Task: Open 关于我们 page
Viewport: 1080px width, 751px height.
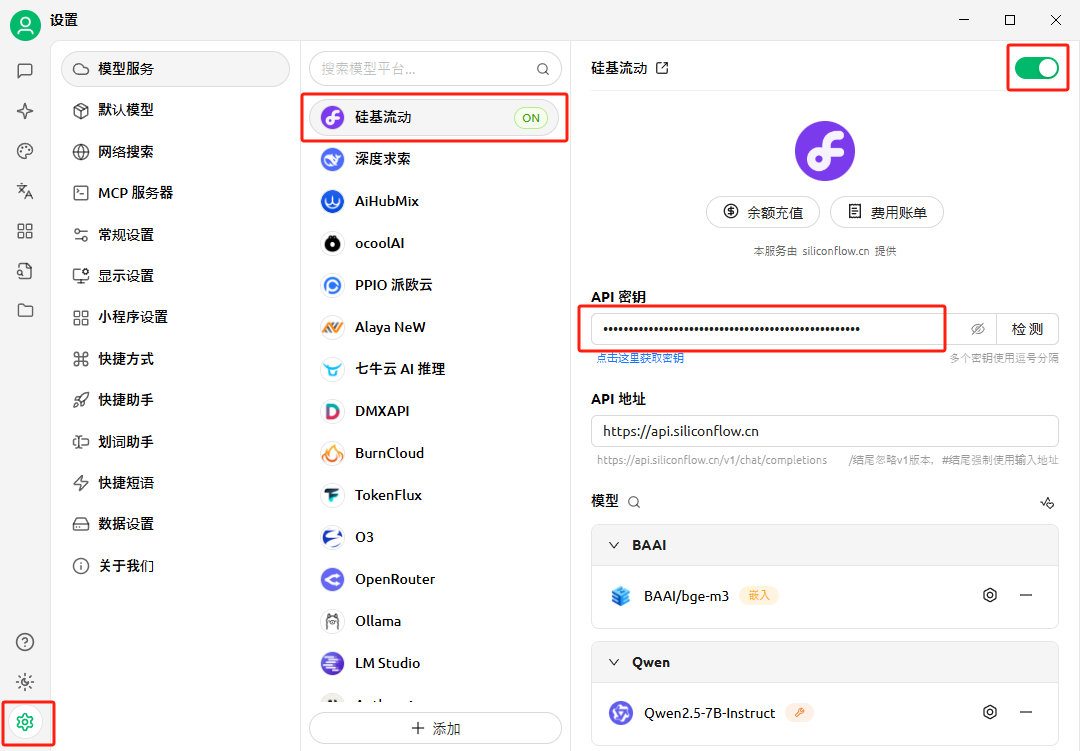Action: coord(176,566)
